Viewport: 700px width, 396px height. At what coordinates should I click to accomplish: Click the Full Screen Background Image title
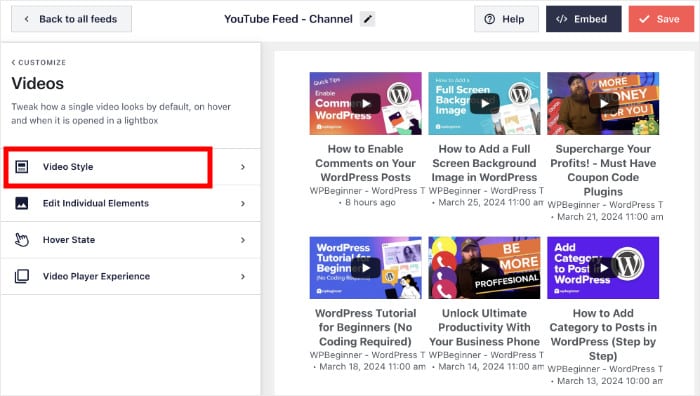tap(484, 163)
